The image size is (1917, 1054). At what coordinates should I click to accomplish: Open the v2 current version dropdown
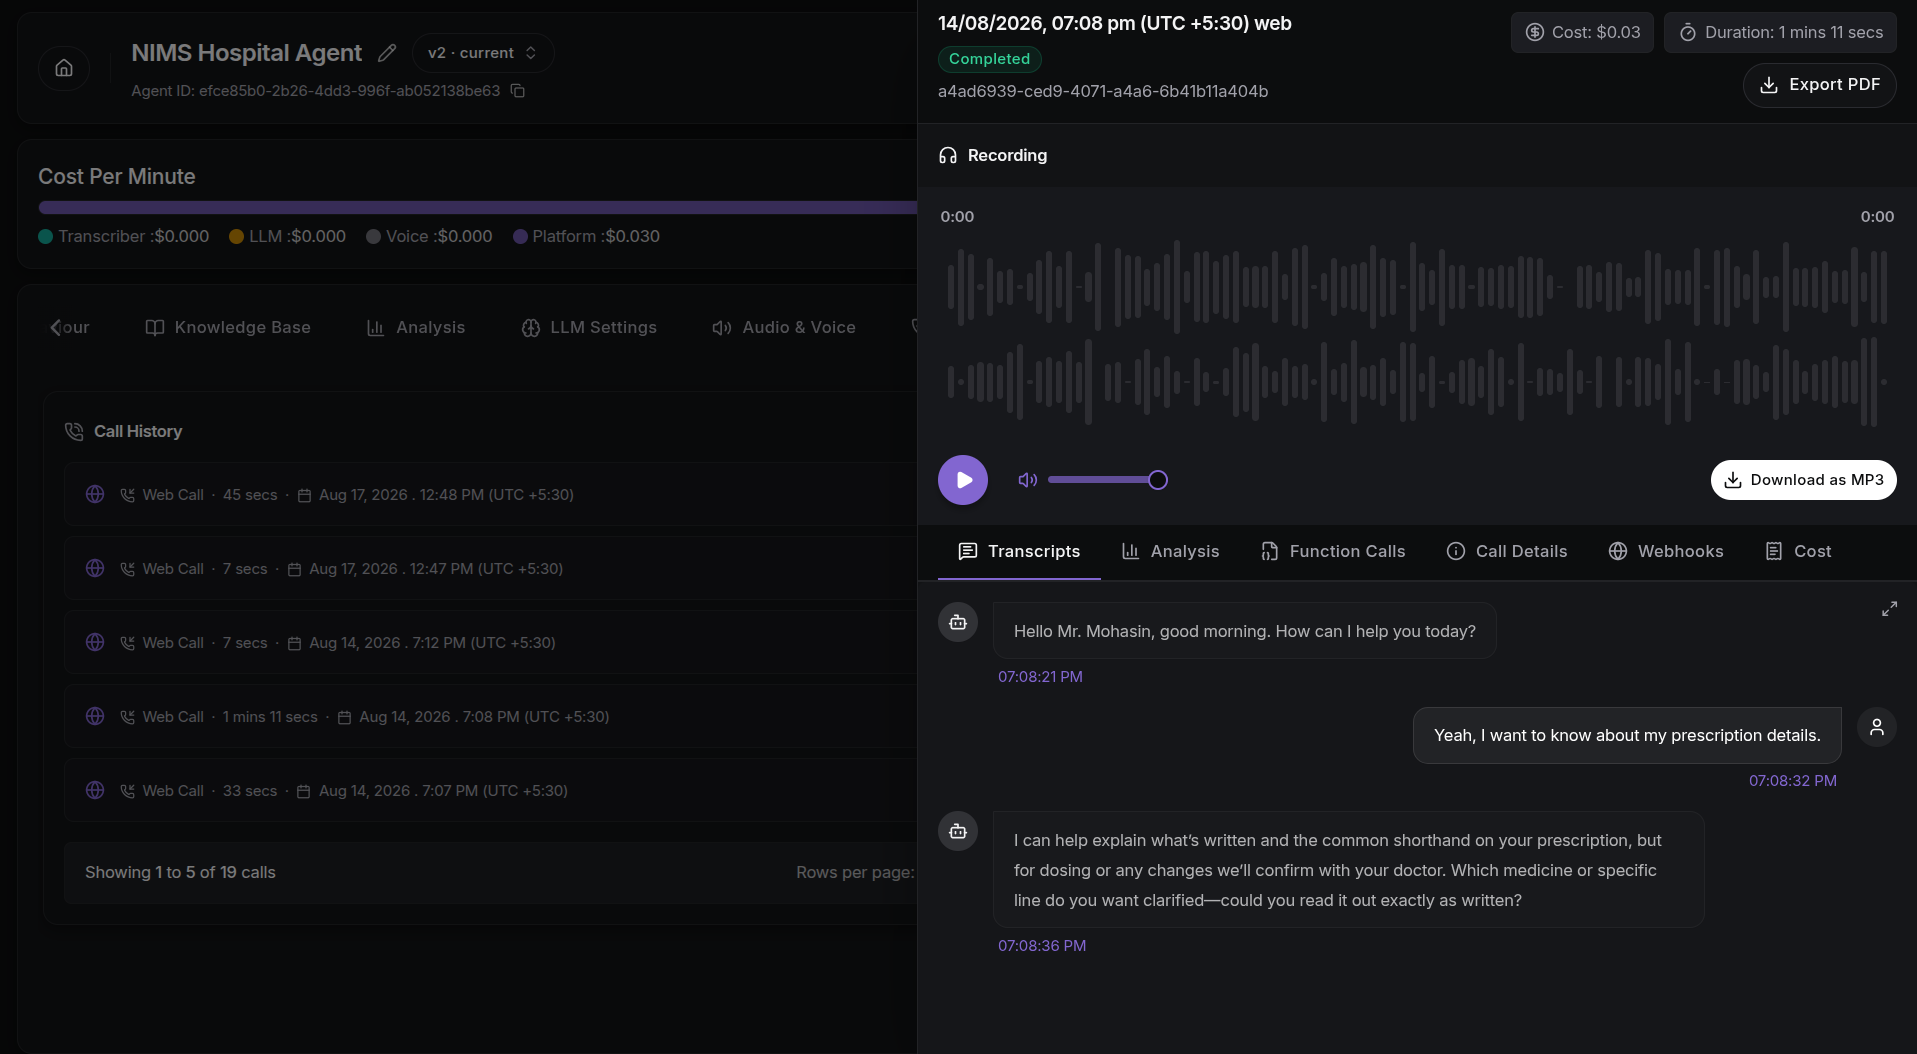483,53
